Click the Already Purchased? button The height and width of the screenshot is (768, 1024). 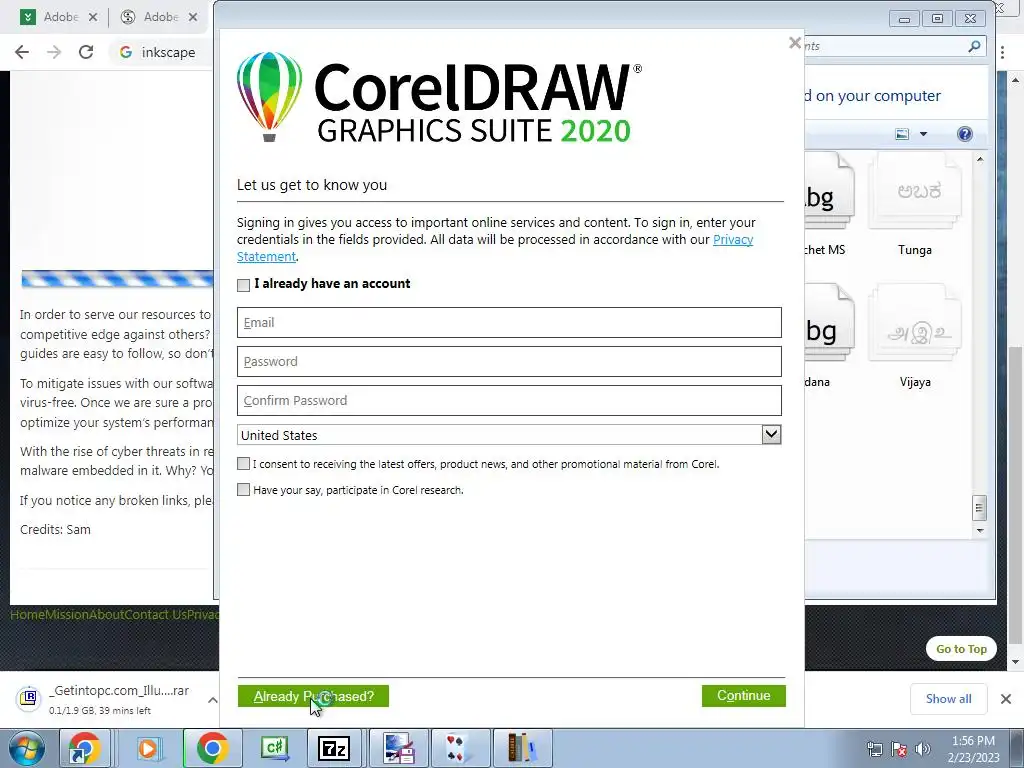[313, 696]
